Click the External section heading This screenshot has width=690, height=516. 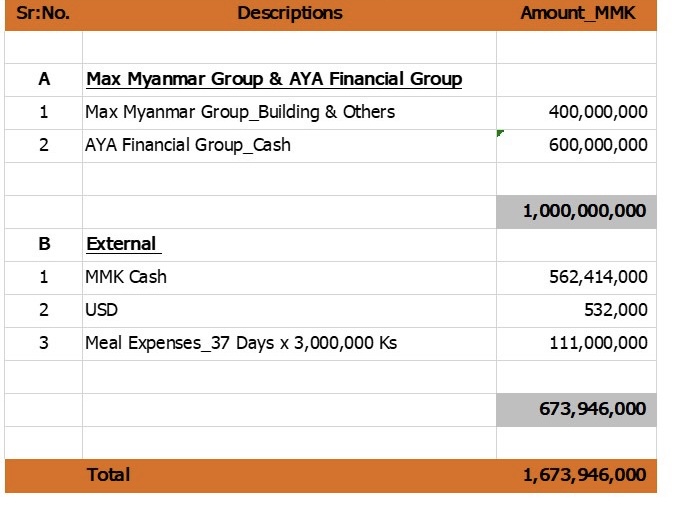[x=123, y=244]
